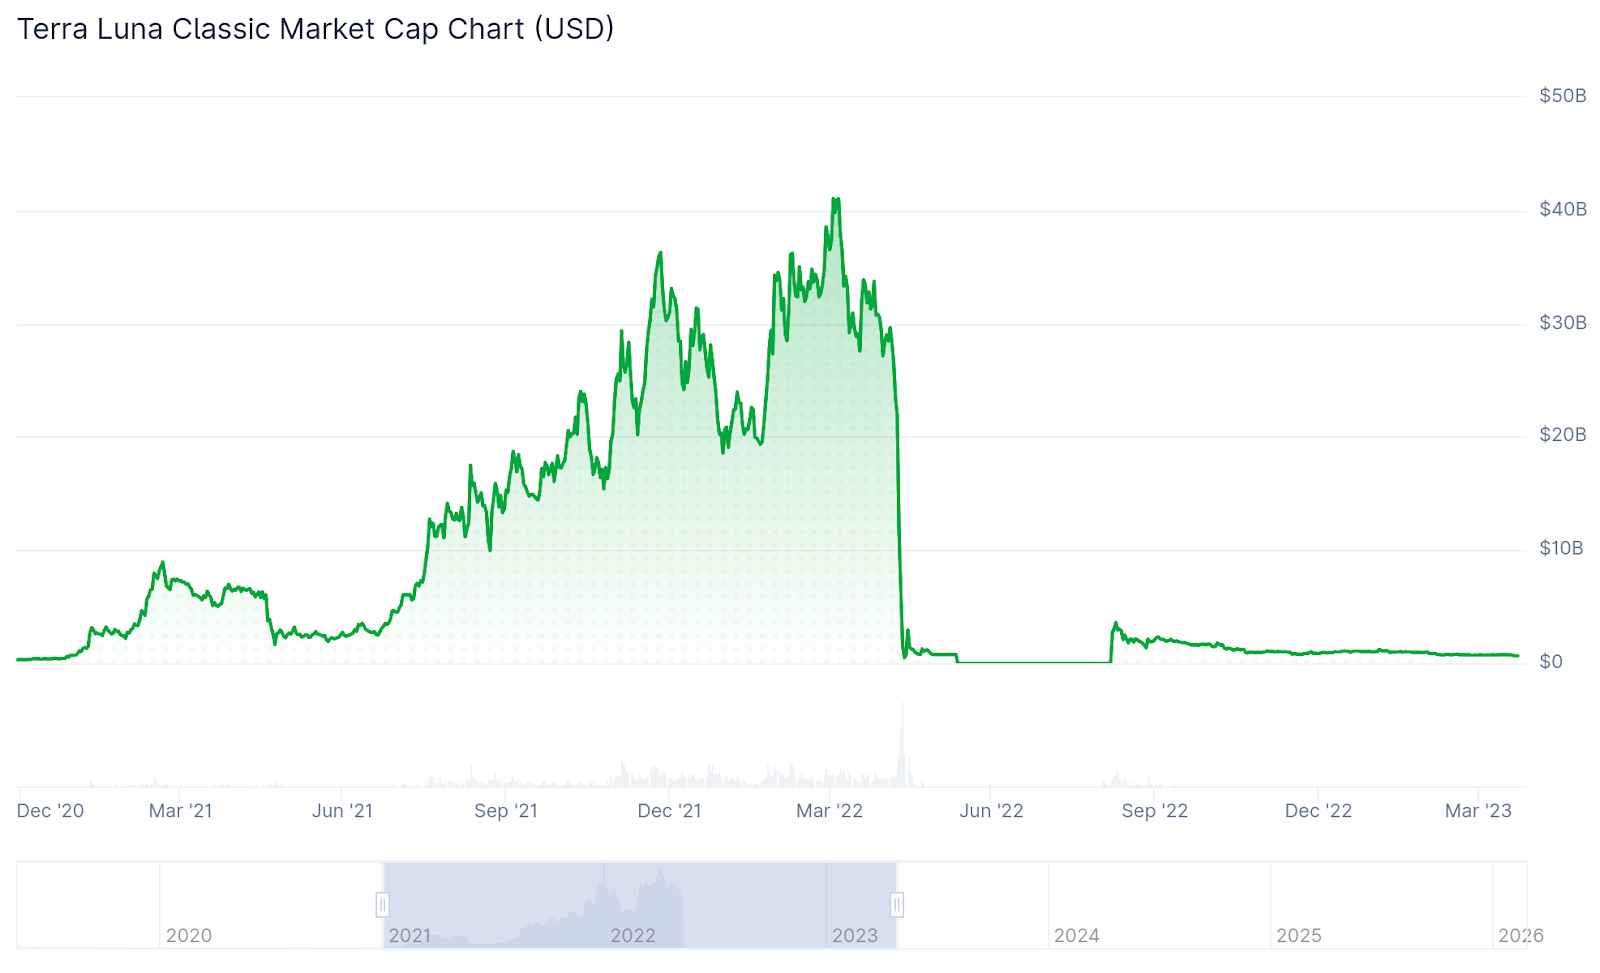Screen dimensions: 1600x973
Task: Click the $50B y-axis label
Action: pos(1562,96)
